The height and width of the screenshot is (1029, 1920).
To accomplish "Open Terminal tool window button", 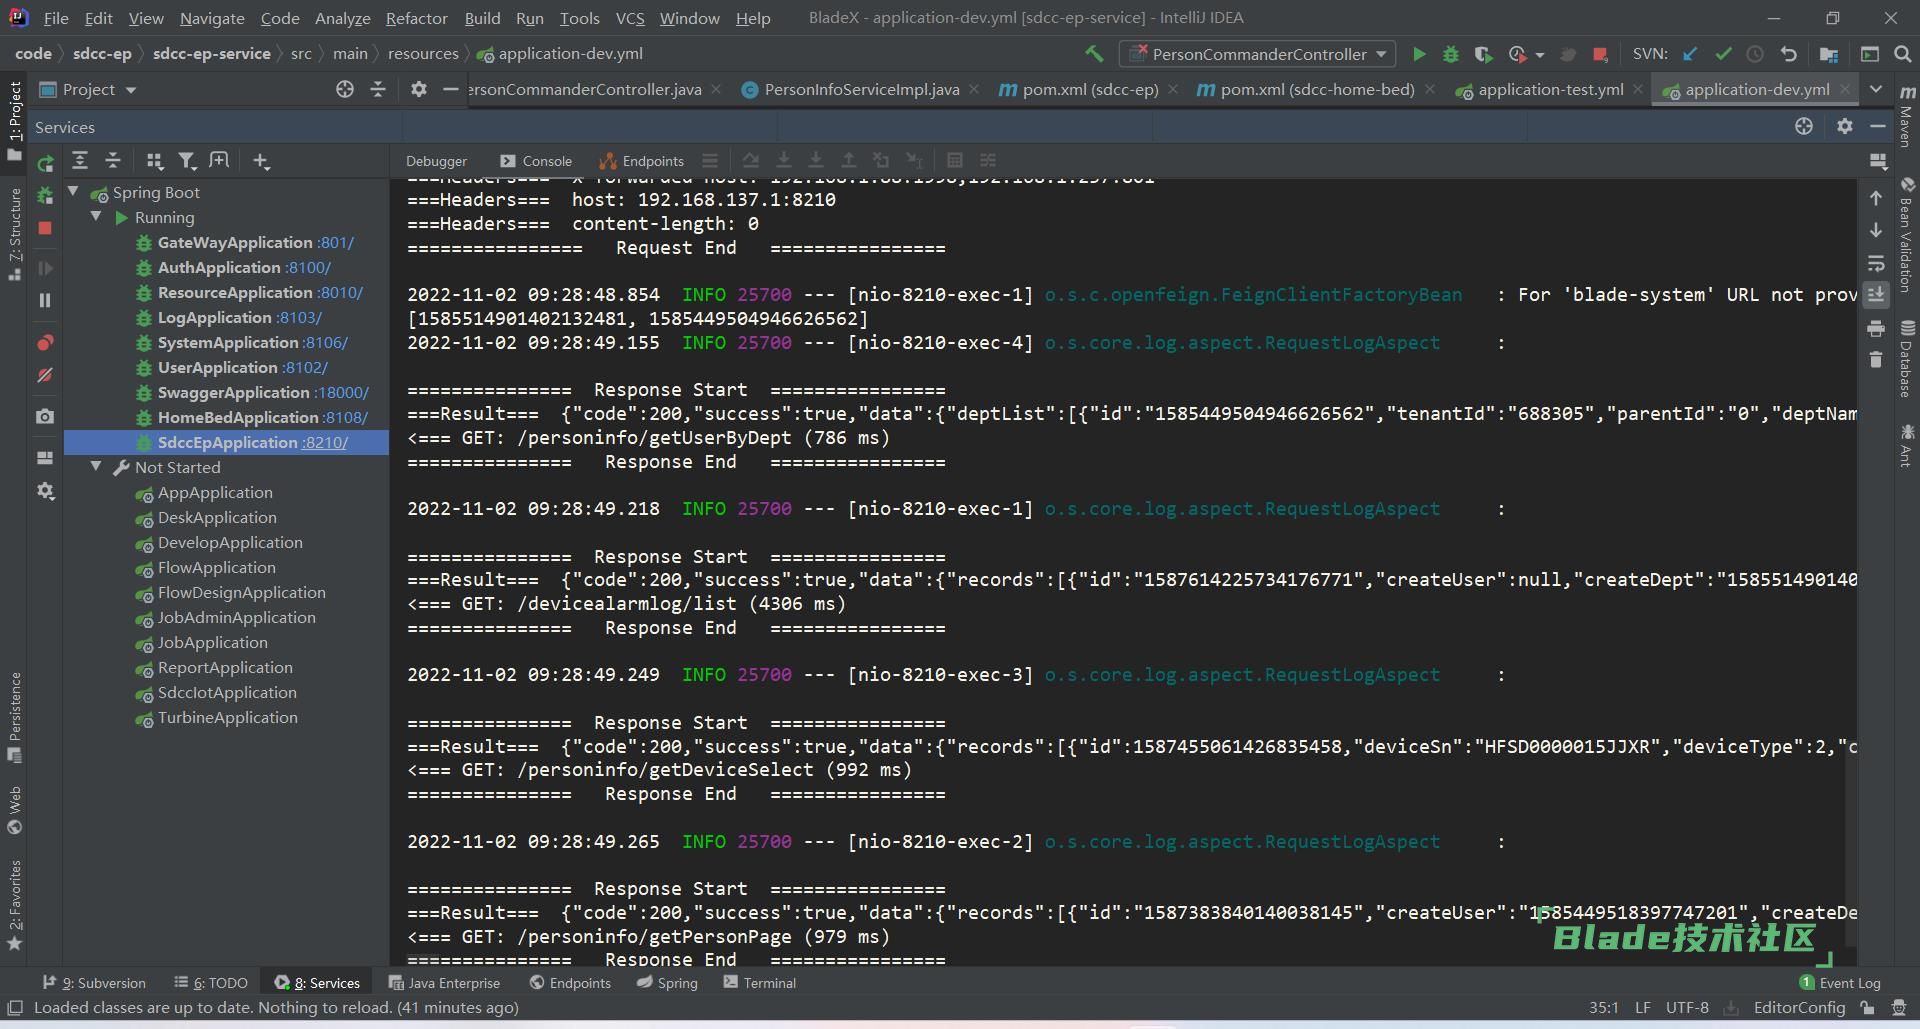I will (760, 983).
